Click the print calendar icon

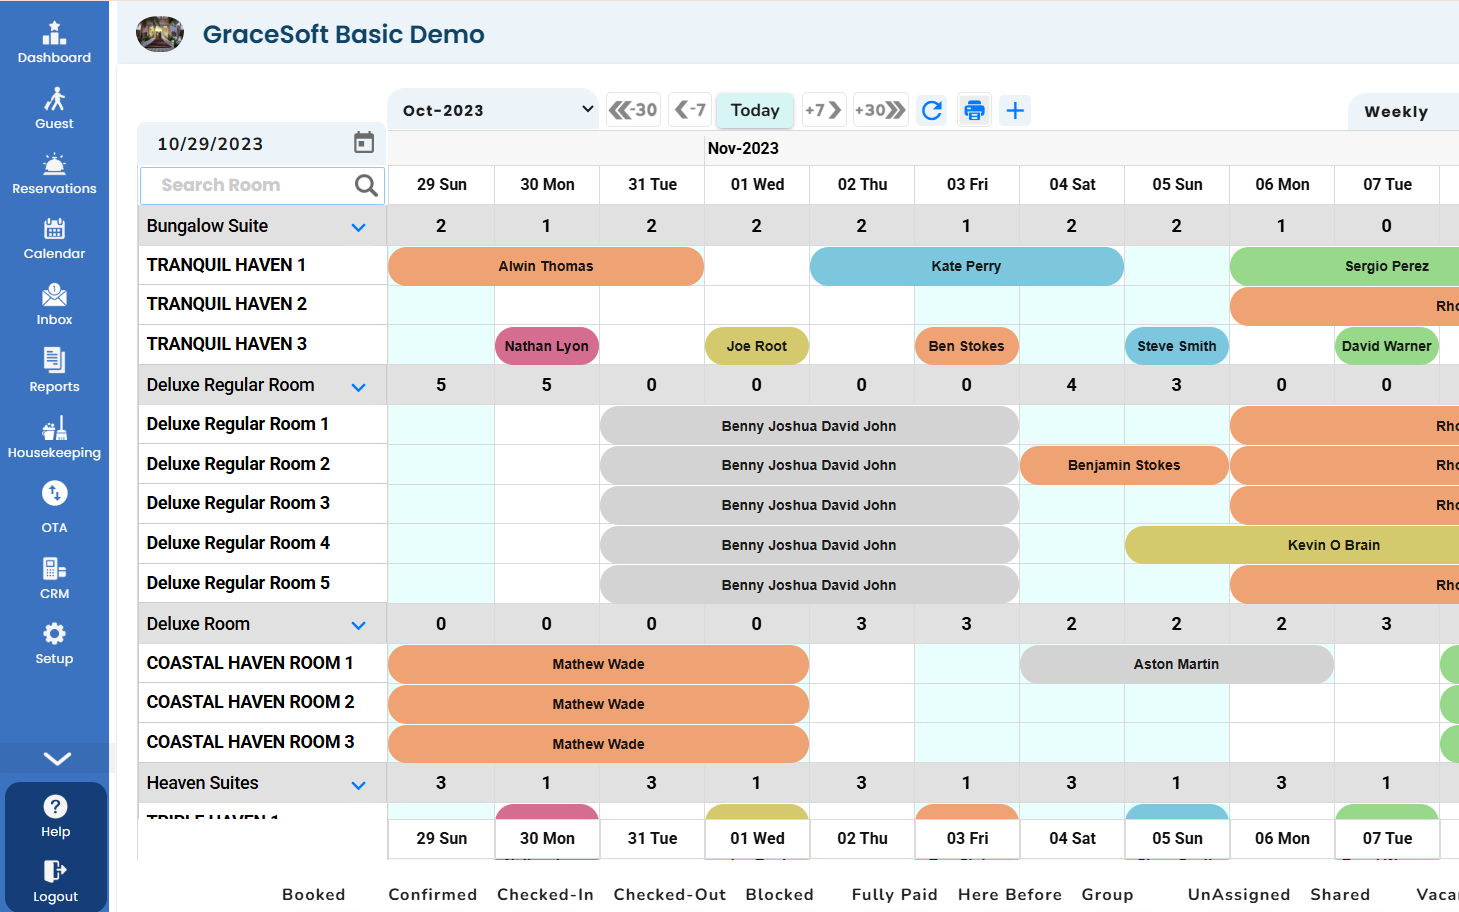click(974, 110)
